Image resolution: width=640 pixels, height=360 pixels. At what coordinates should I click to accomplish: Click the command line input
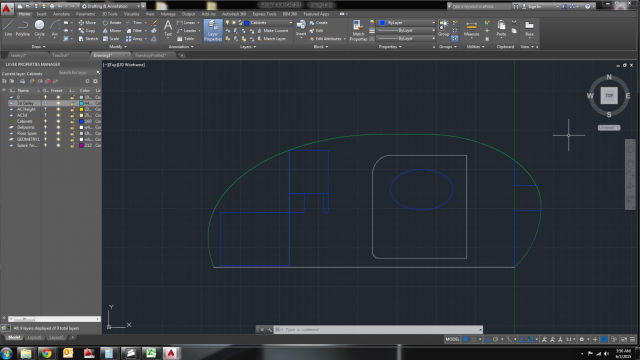tap(380, 329)
